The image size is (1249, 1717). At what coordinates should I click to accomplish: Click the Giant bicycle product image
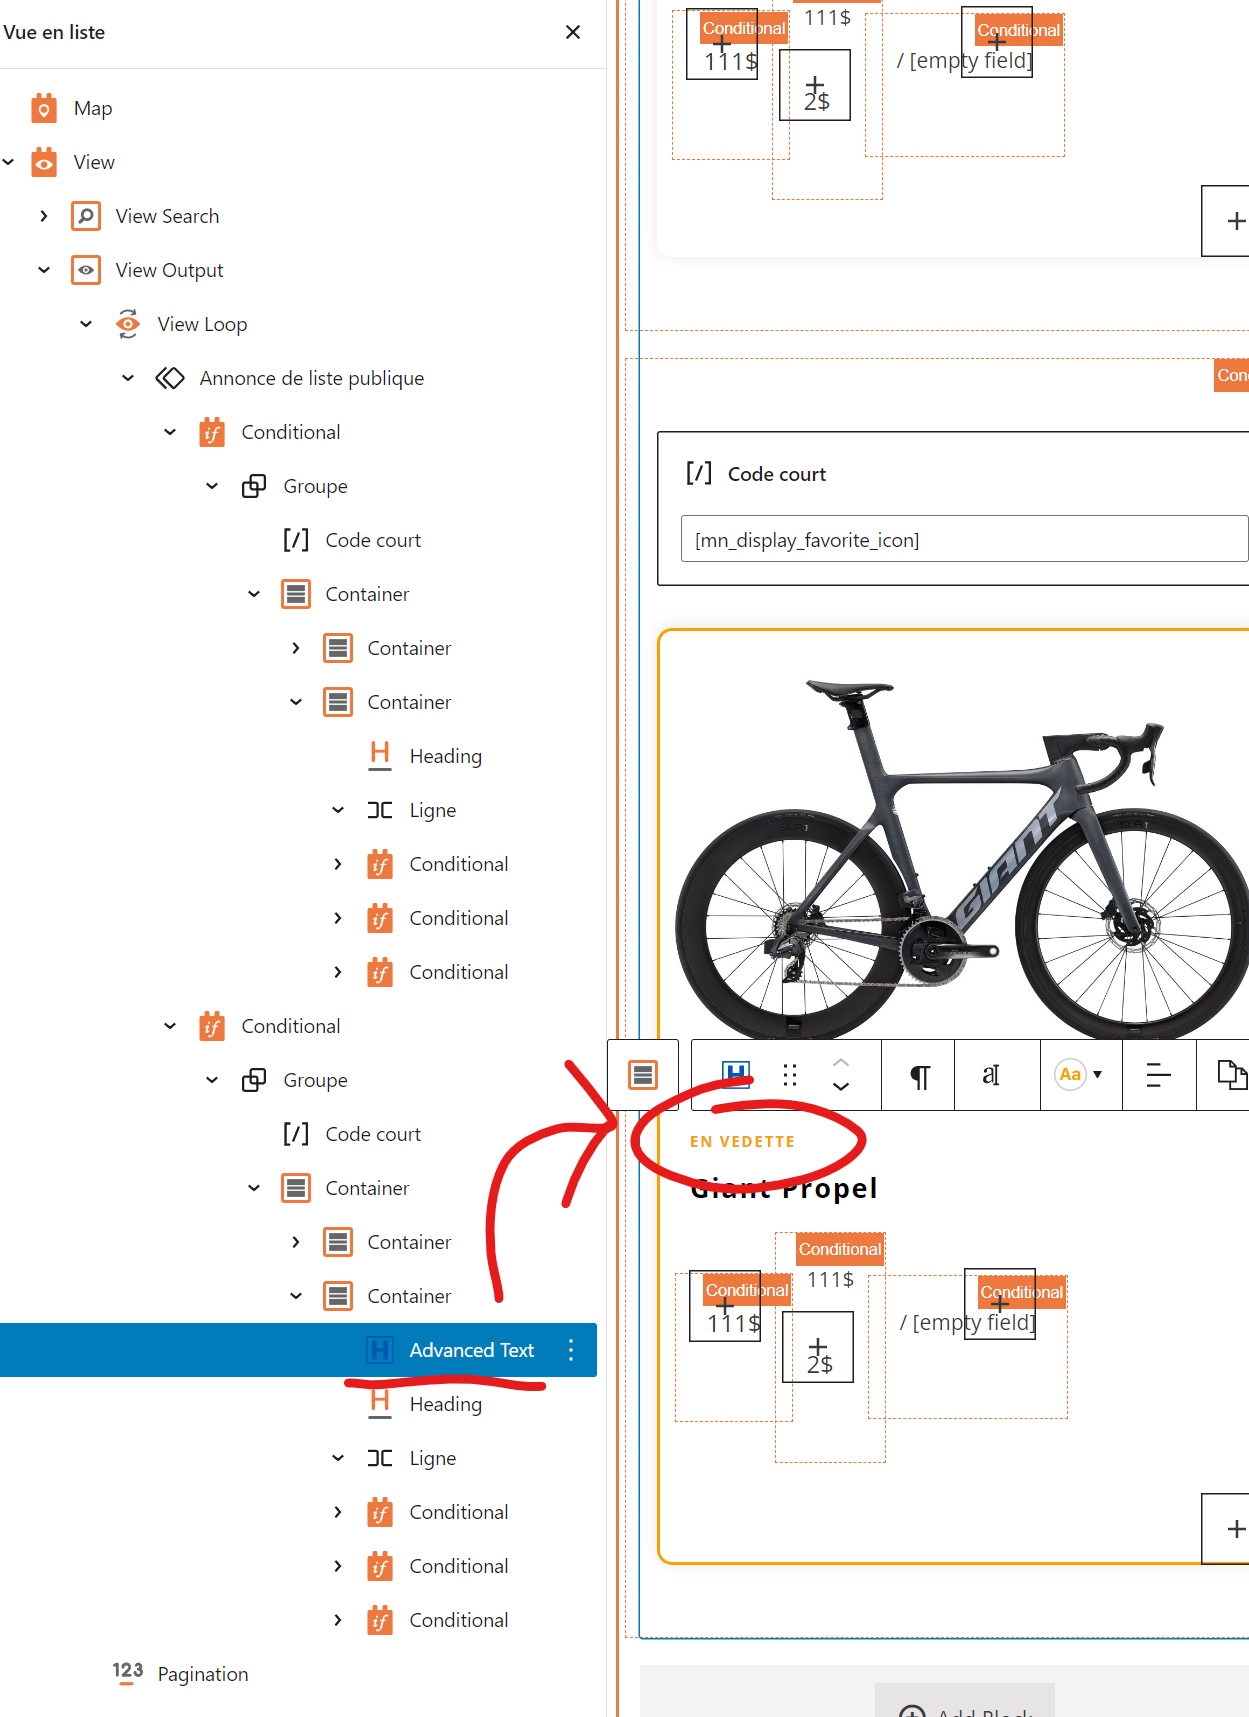click(x=960, y=858)
